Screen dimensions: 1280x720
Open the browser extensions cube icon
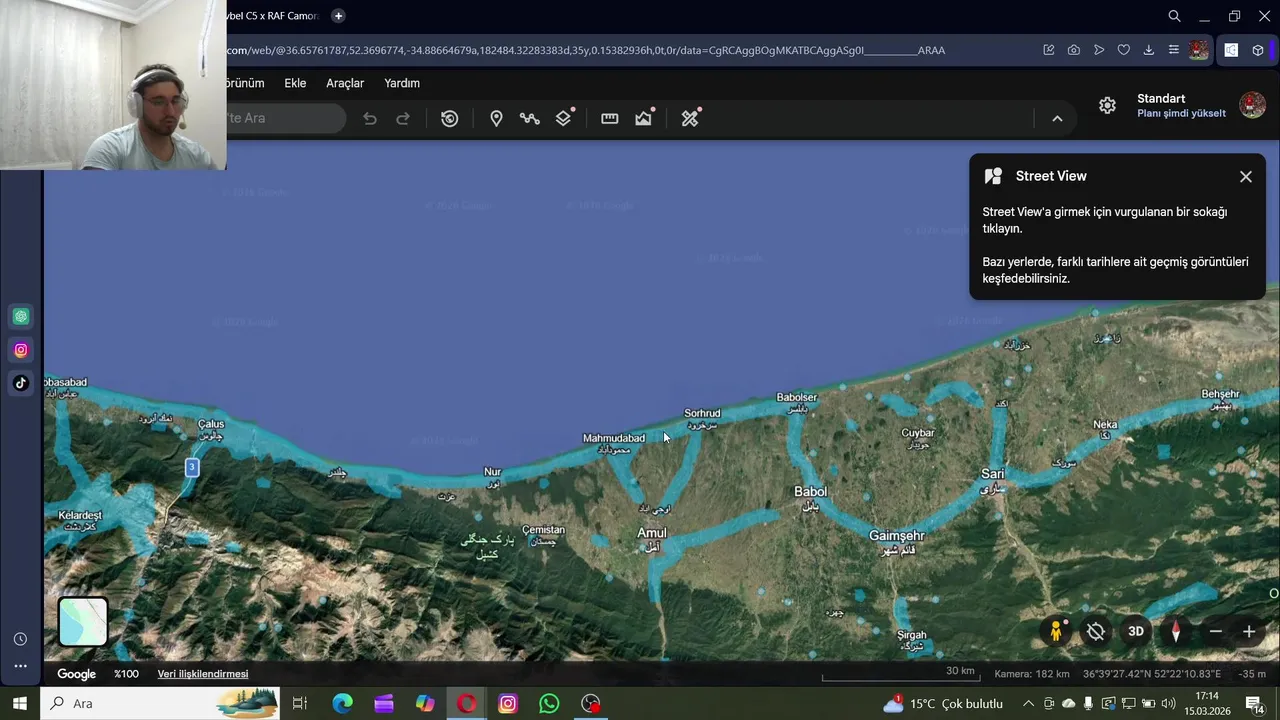1258,50
